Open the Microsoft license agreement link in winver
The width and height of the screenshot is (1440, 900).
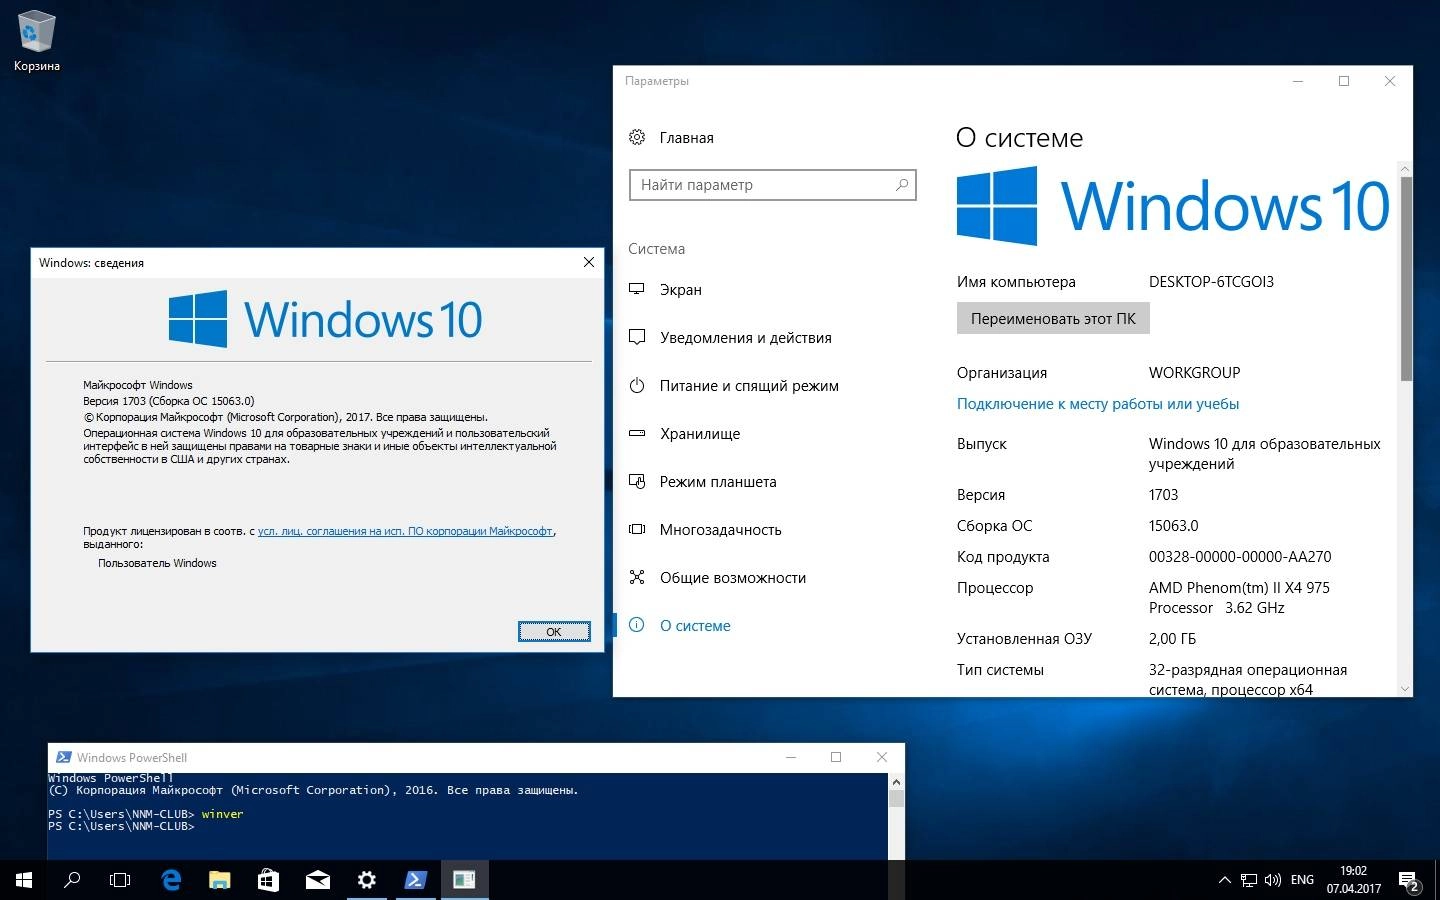pos(405,531)
